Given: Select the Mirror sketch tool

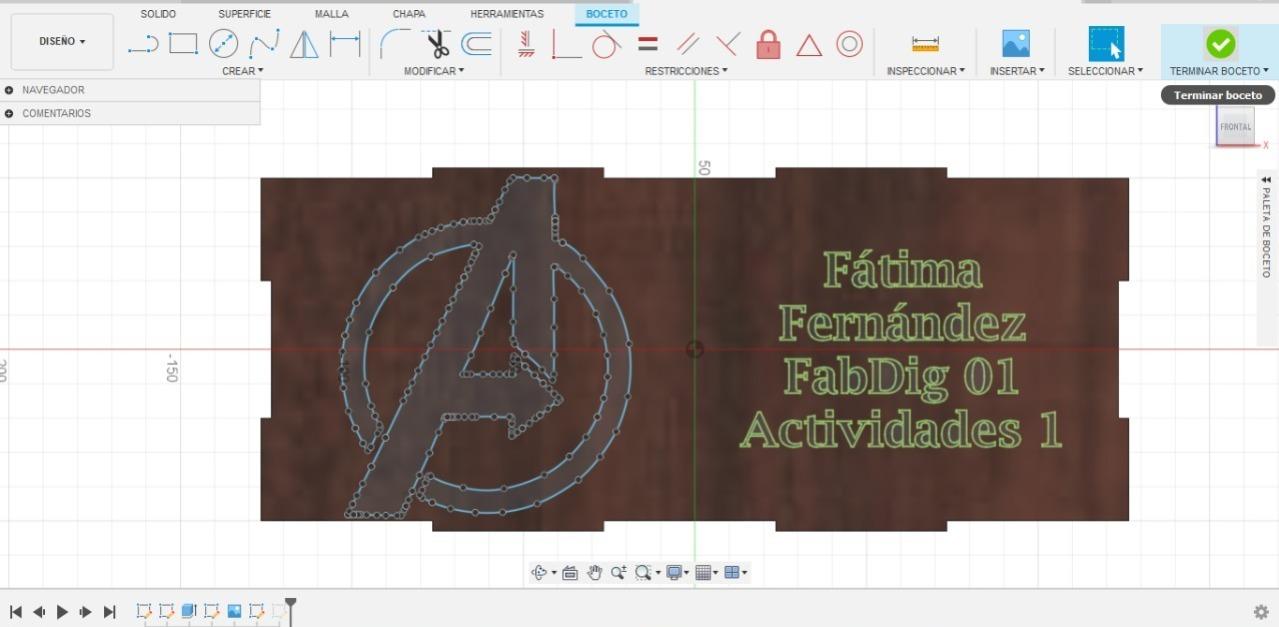Looking at the screenshot, I should [x=304, y=44].
